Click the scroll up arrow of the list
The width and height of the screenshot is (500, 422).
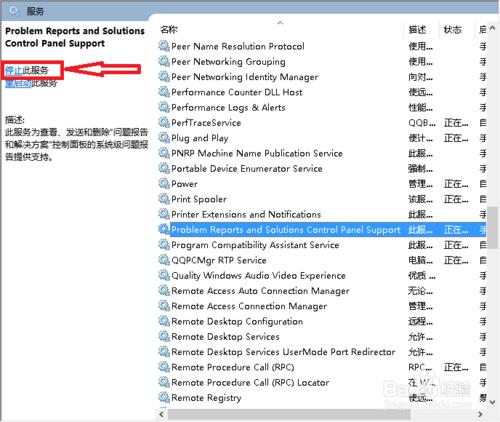pos(492,29)
